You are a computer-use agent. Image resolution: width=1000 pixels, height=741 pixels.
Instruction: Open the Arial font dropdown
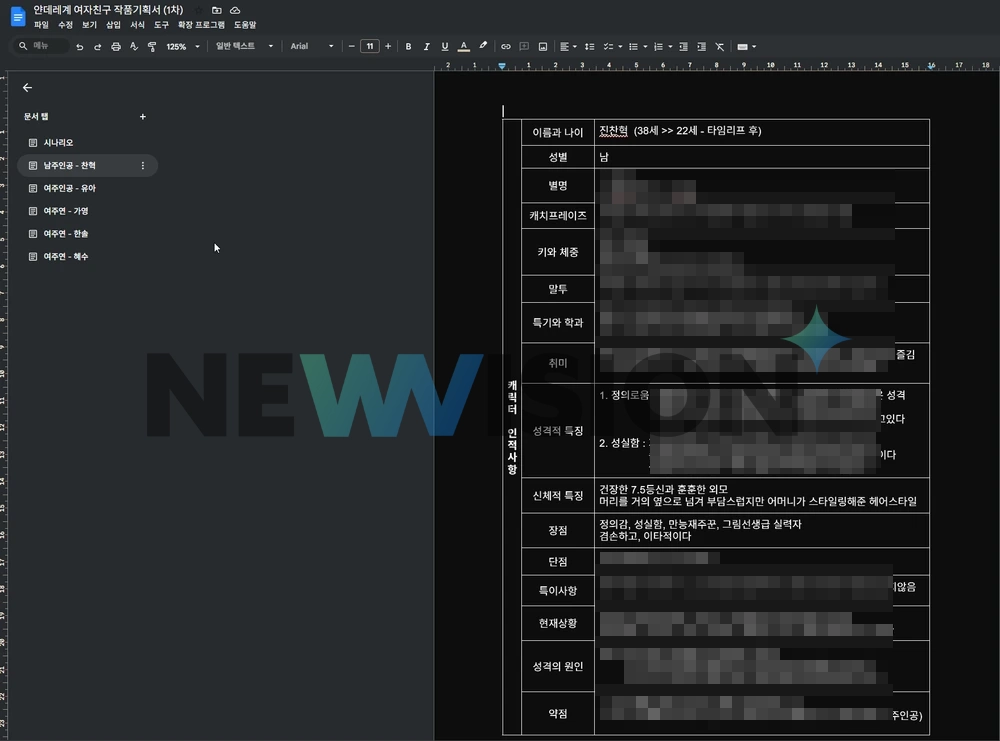click(x=311, y=46)
